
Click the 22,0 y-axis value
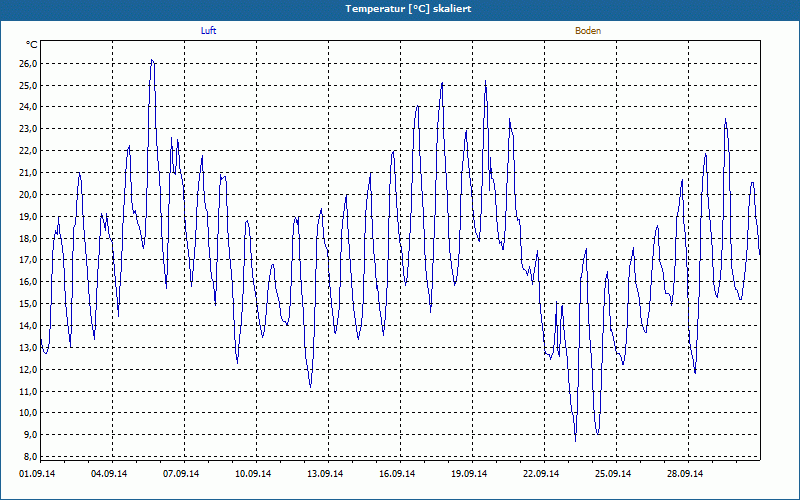[29, 151]
